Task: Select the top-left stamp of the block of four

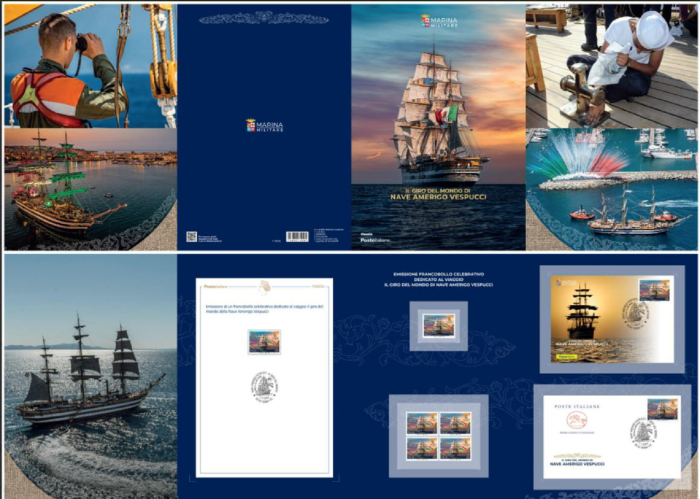Action: point(422,423)
